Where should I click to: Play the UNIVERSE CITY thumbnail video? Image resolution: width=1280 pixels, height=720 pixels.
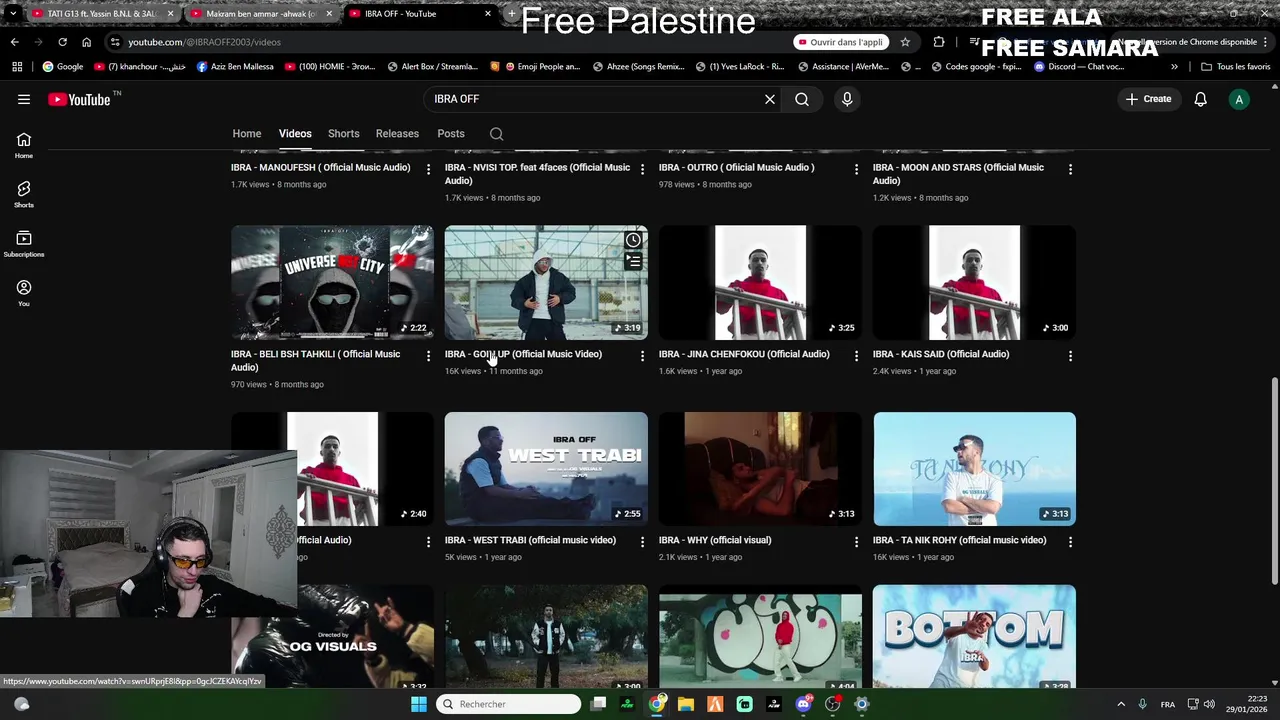pos(332,283)
